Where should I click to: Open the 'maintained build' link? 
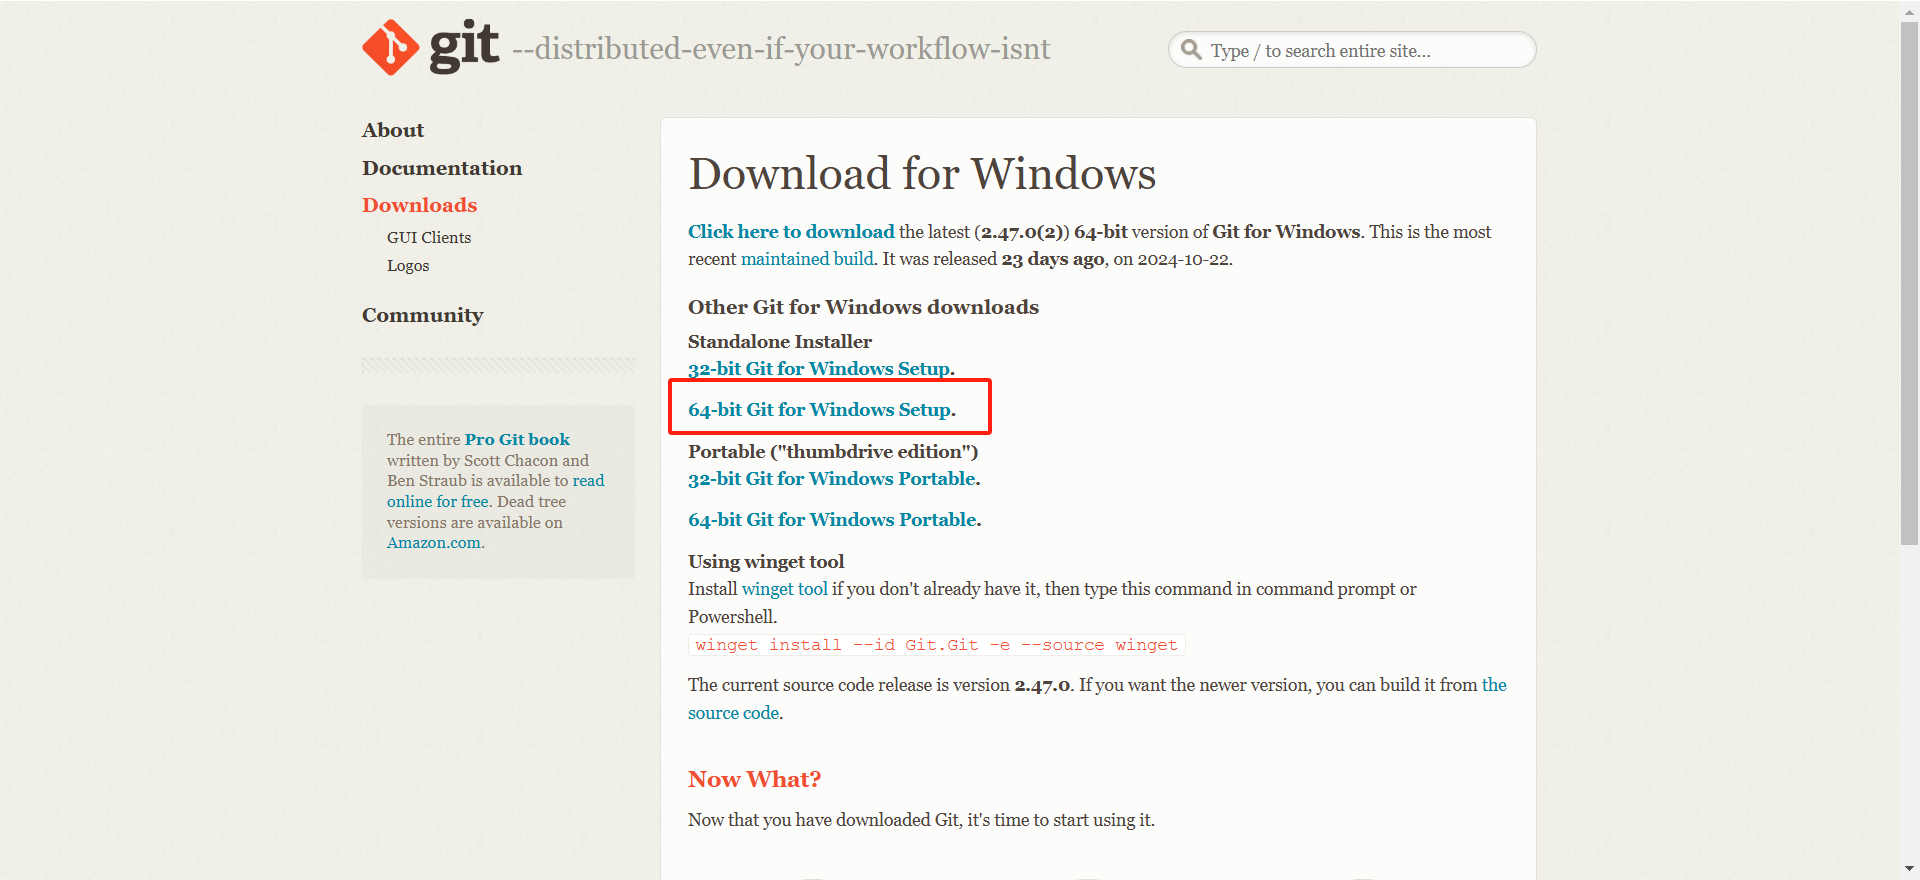click(807, 259)
